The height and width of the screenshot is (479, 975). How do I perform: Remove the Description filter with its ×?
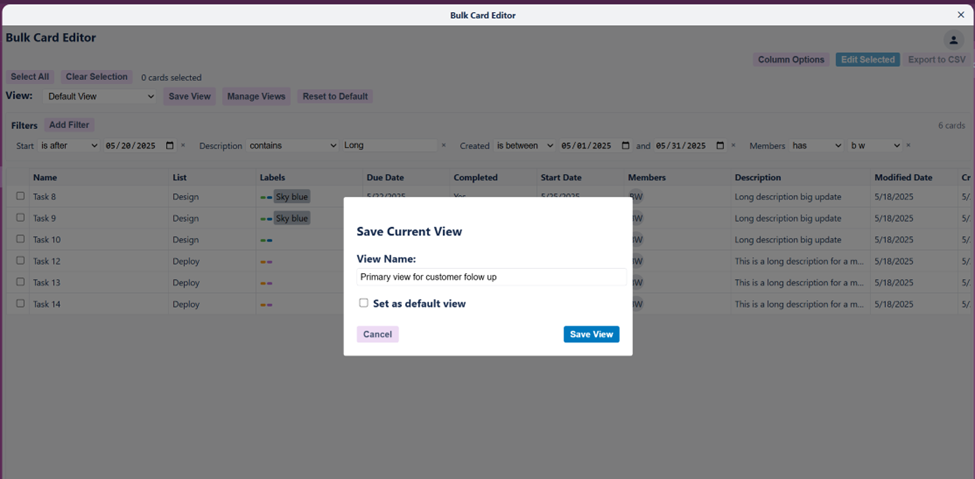443,146
